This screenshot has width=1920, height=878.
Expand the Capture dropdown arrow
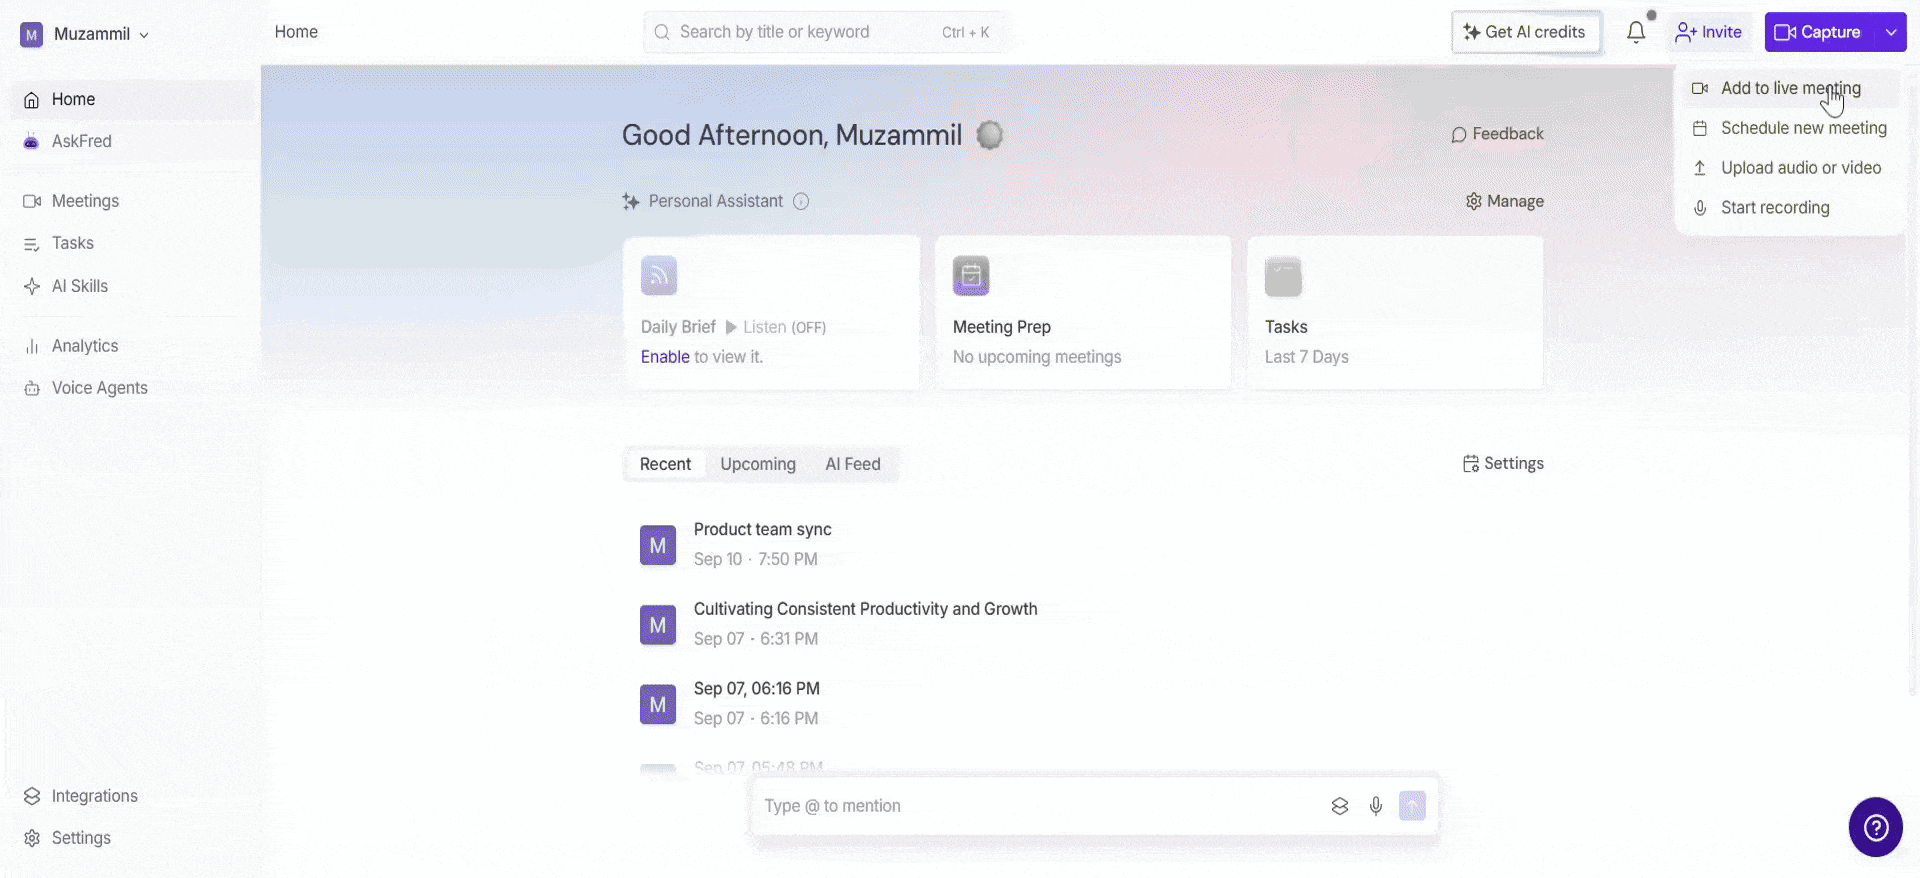(1891, 32)
